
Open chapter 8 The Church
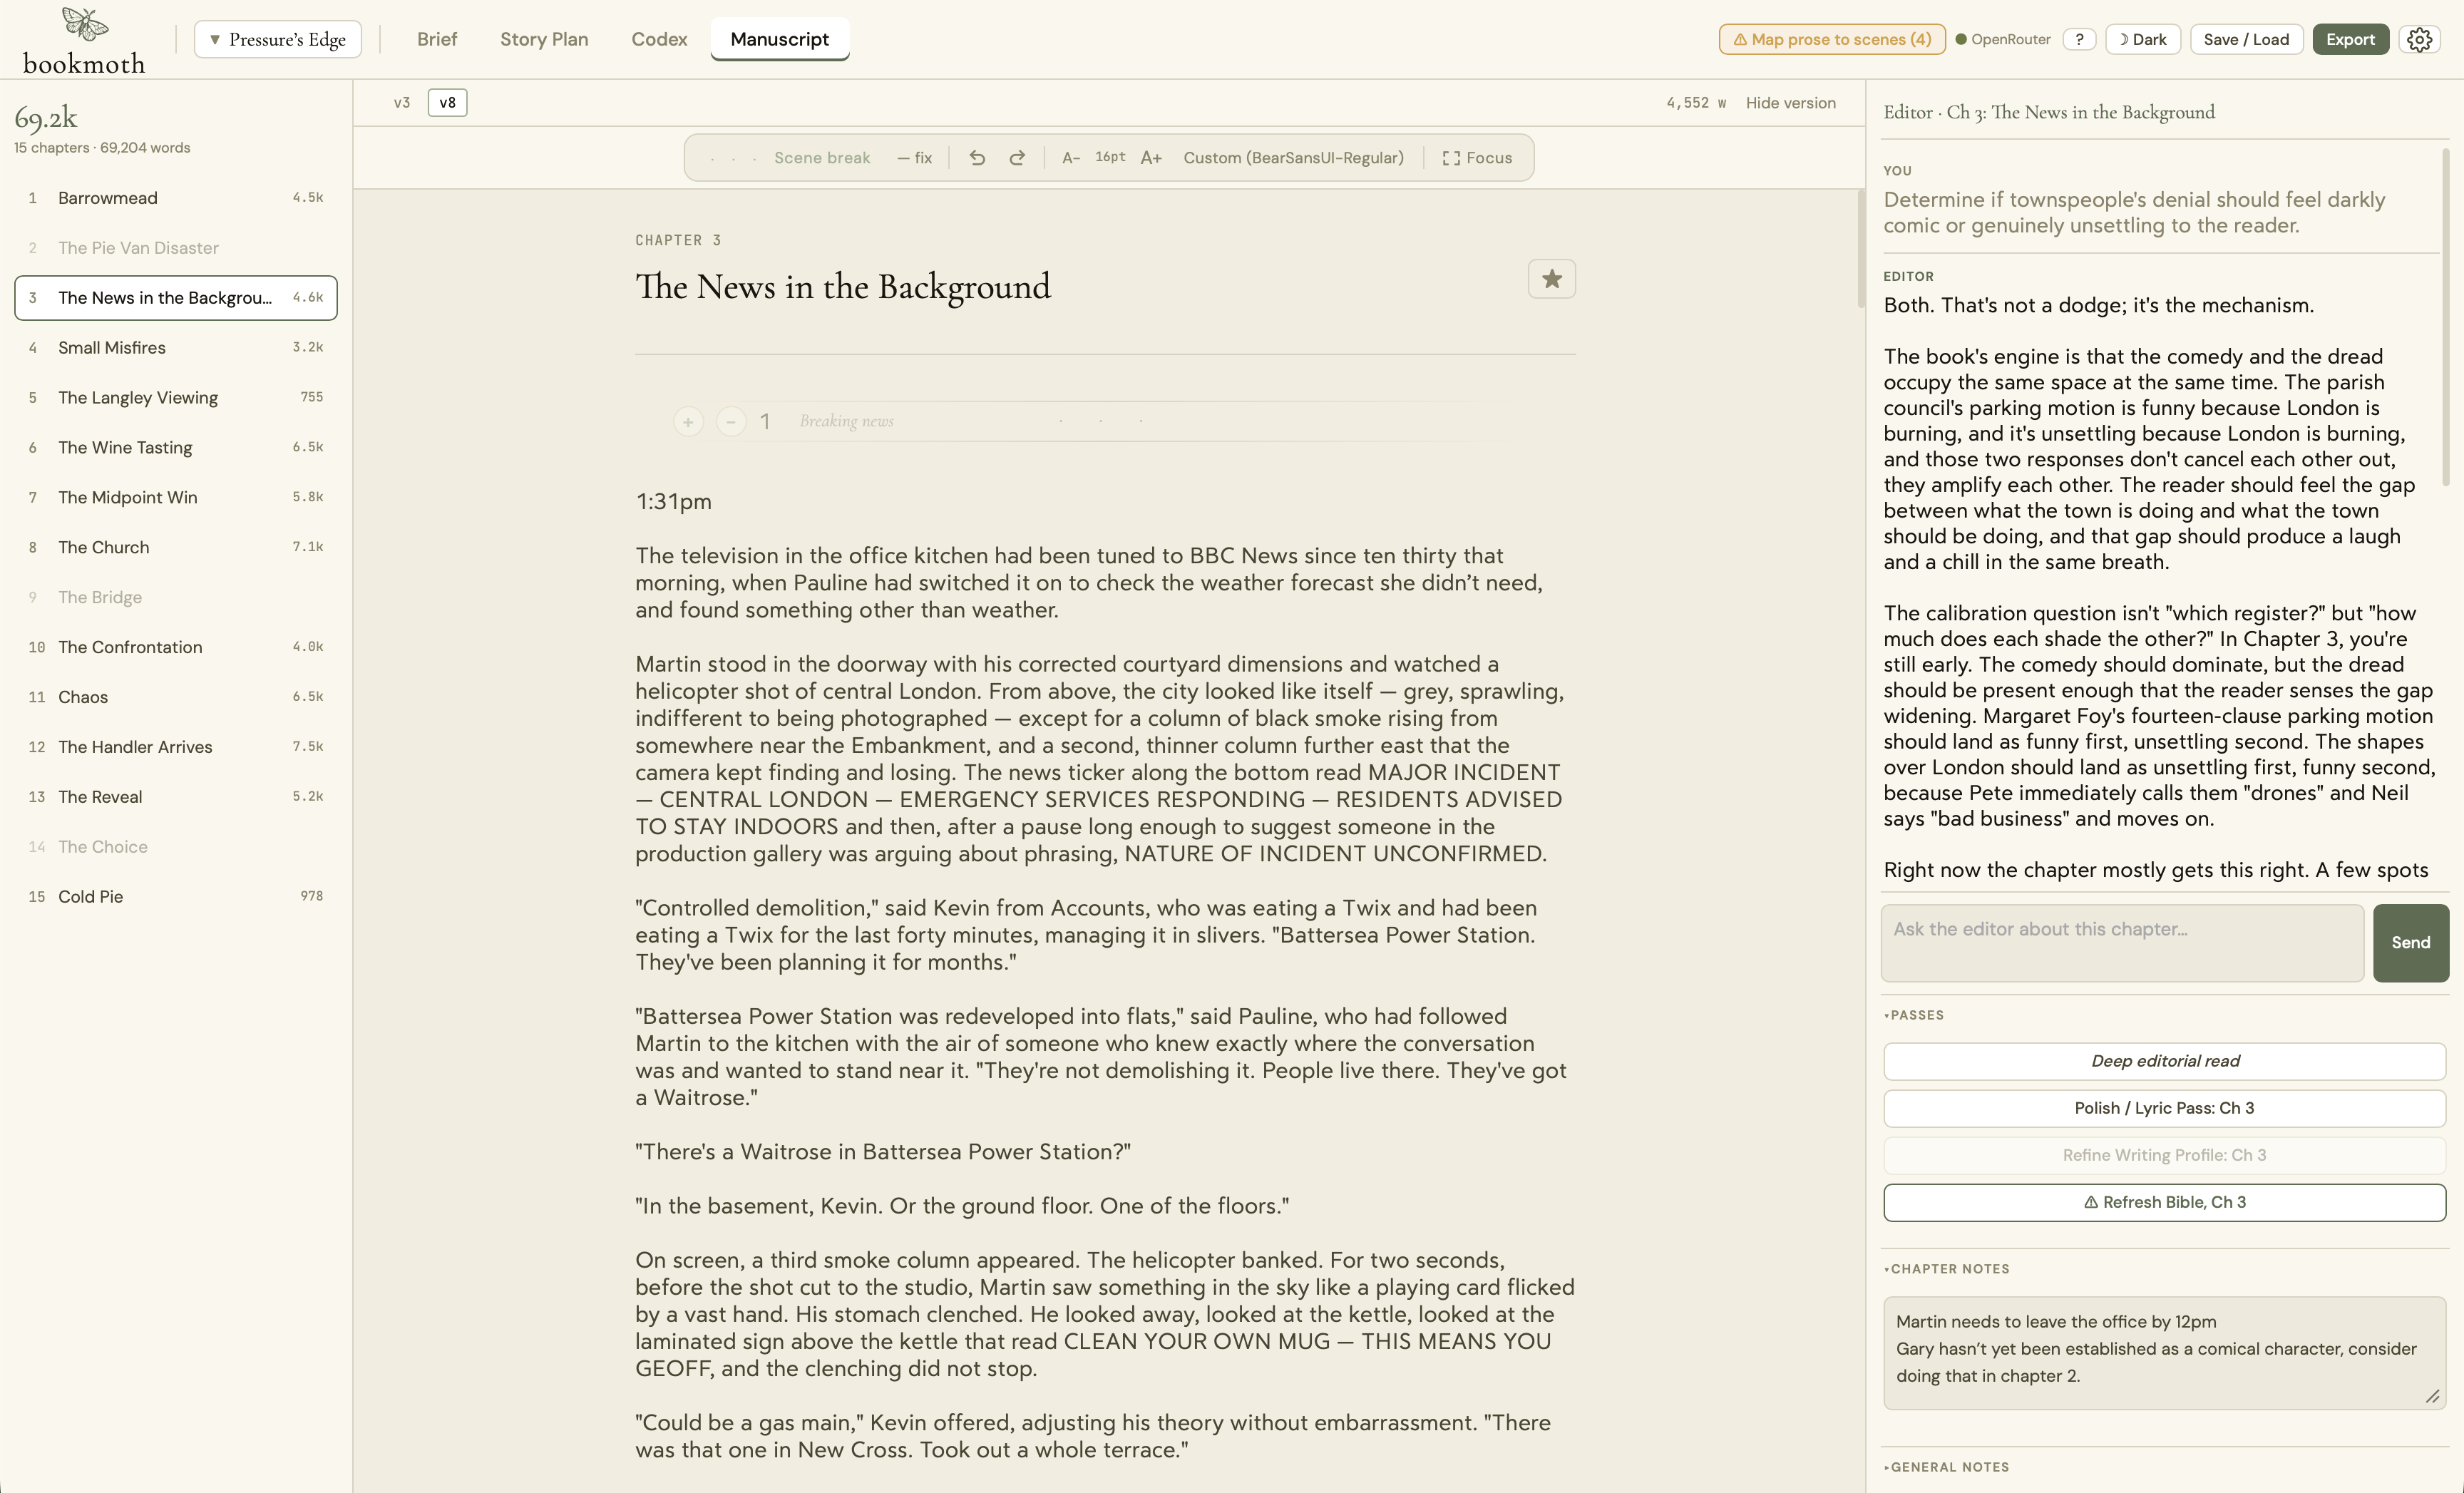pos(176,548)
